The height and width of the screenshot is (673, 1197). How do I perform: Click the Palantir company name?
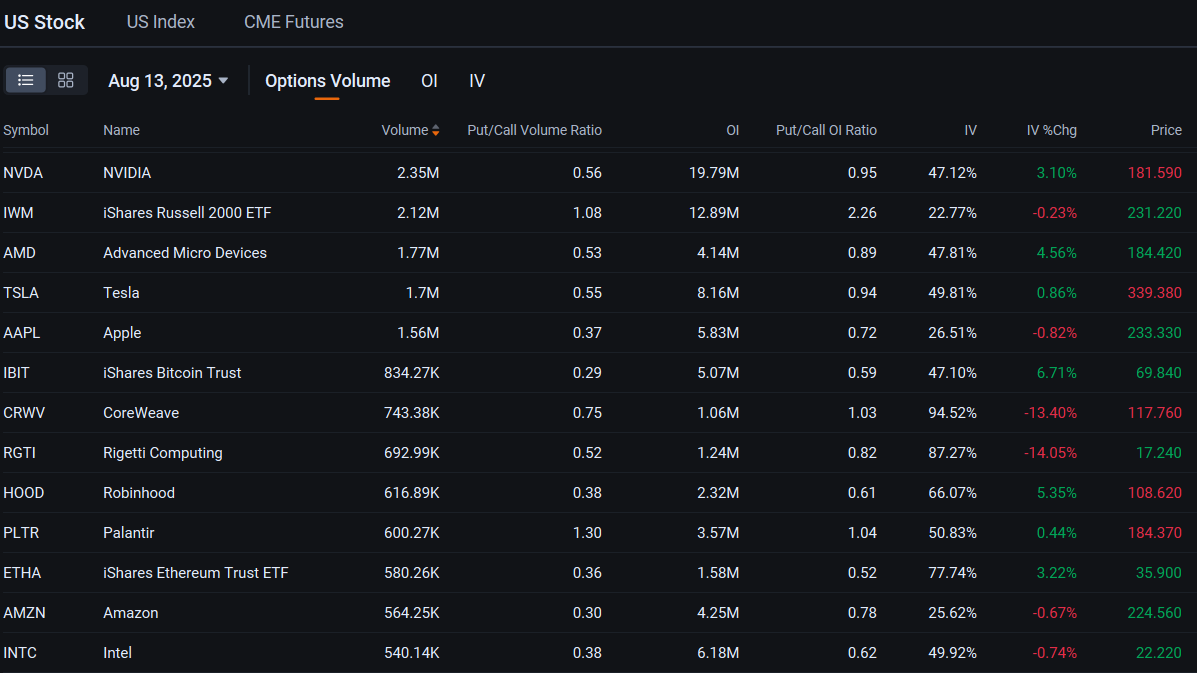[128, 533]
